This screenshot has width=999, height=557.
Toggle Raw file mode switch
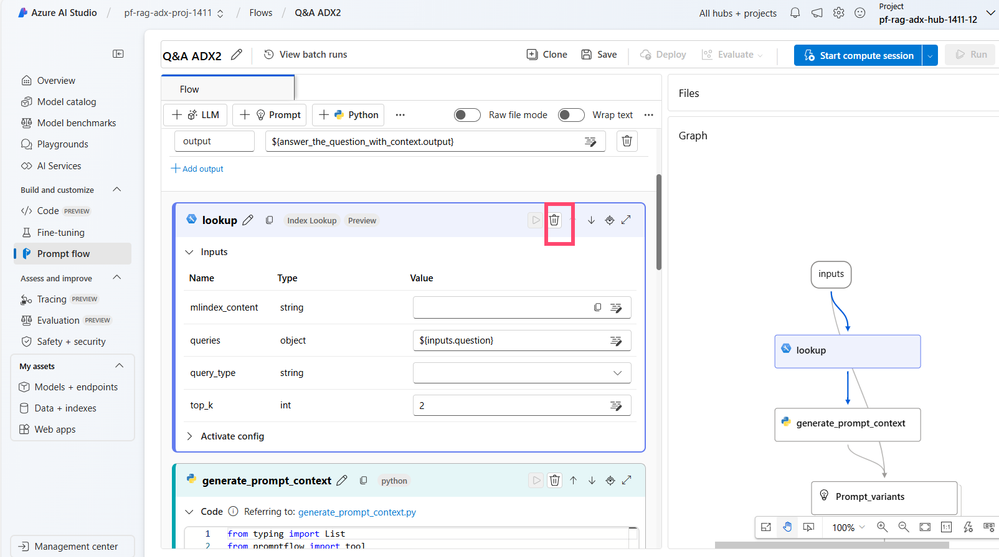click(x=467, y=115)
